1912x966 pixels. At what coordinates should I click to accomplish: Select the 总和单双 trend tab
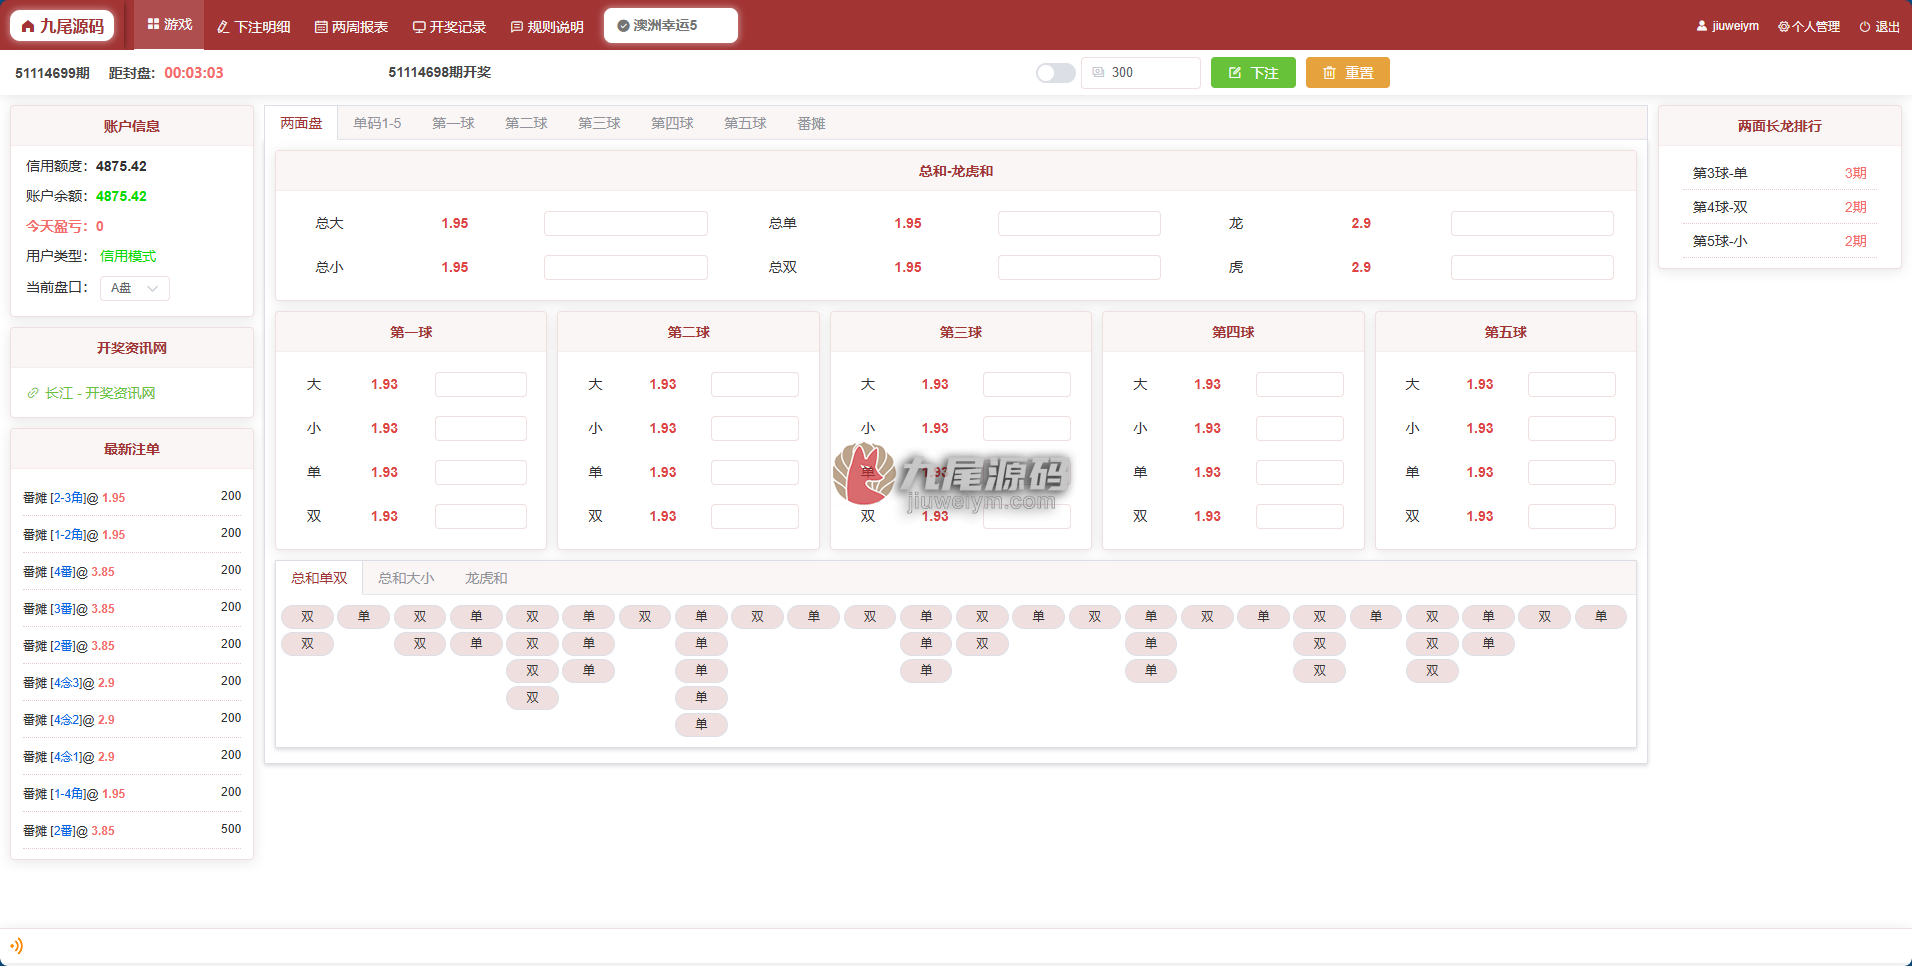click(x=319, y=578)
